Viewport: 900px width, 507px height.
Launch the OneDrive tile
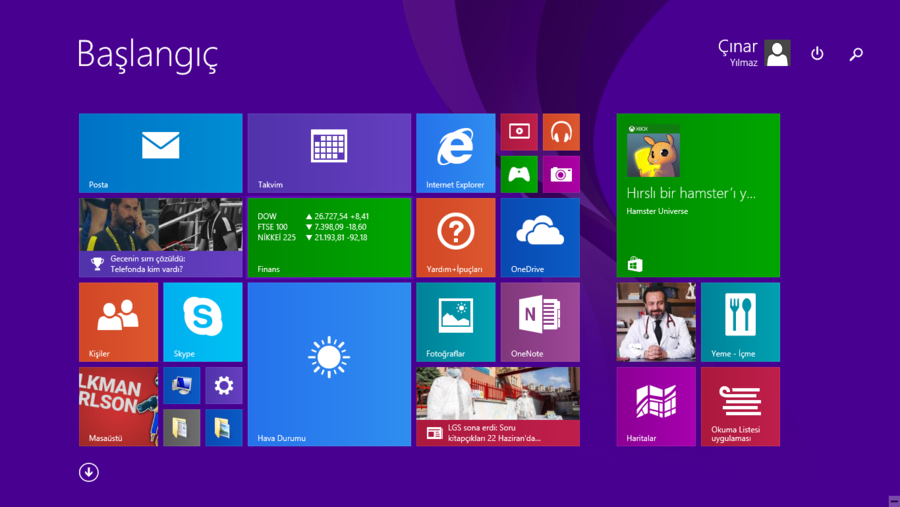pyautogui.click(x=540, y=237)
